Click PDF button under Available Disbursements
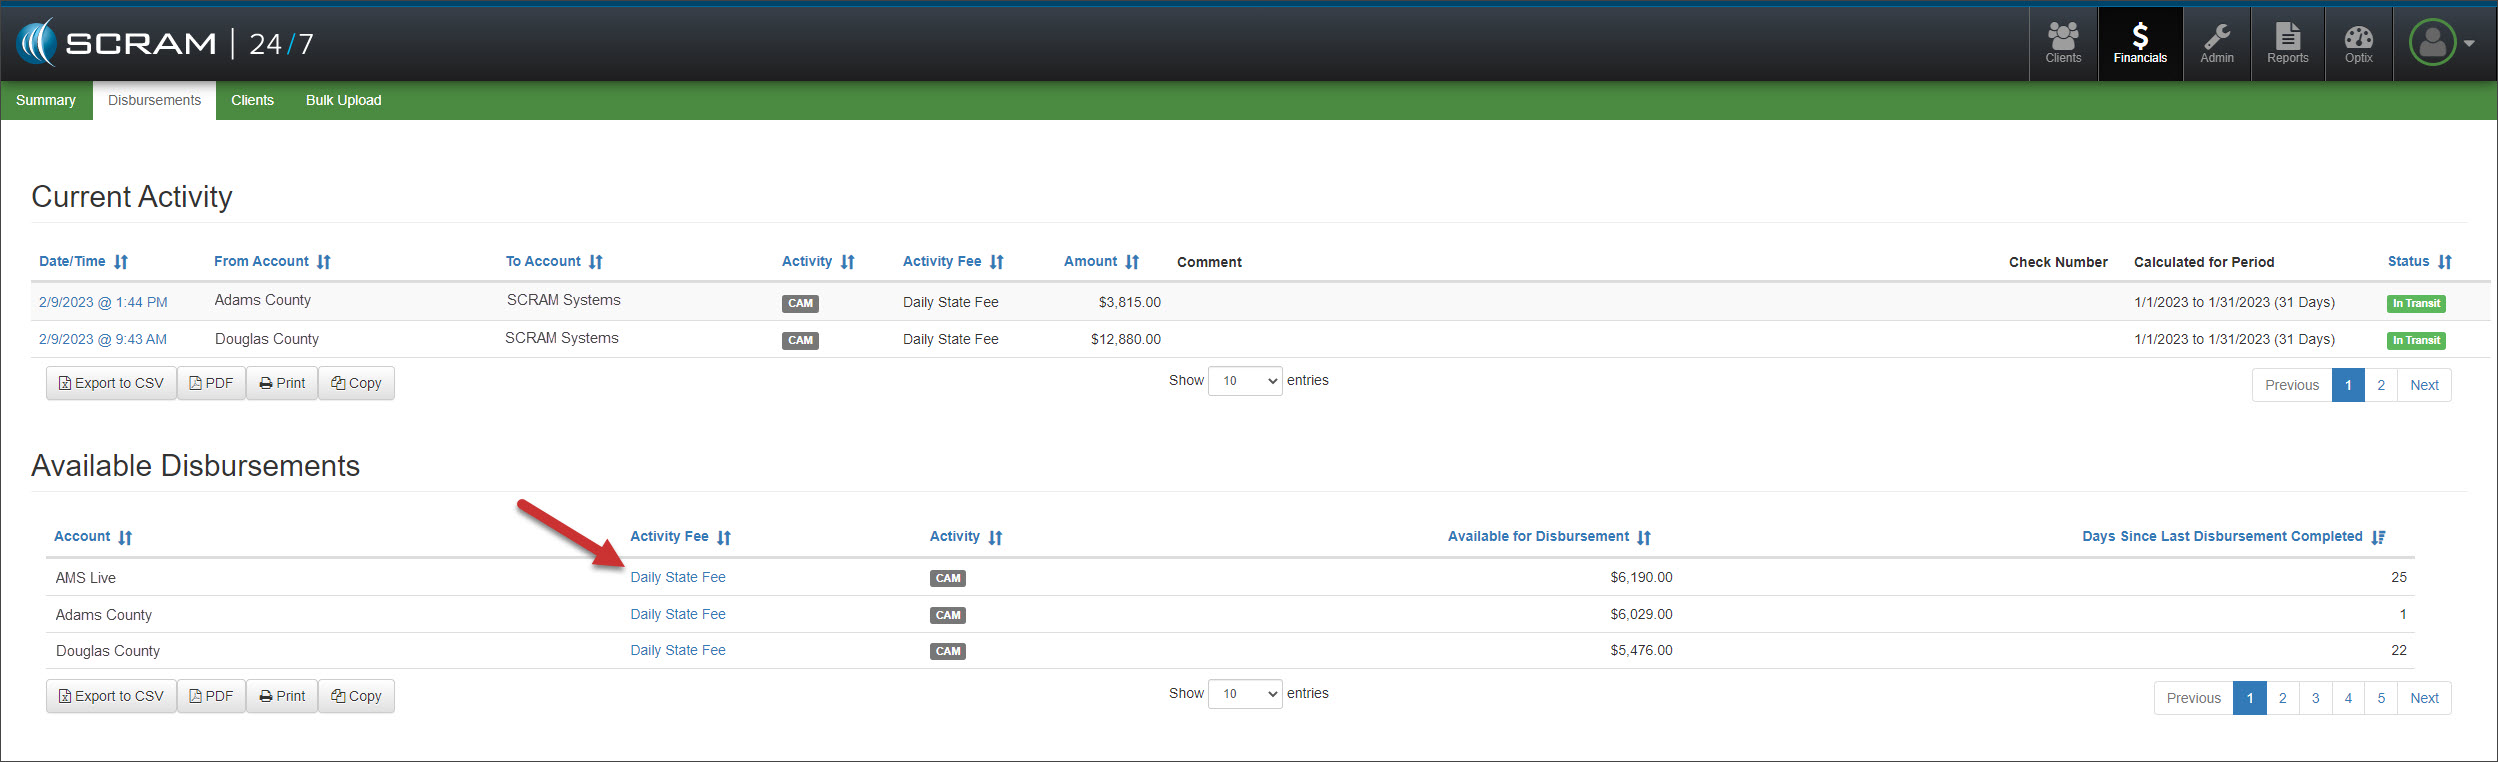 point(211,696)
